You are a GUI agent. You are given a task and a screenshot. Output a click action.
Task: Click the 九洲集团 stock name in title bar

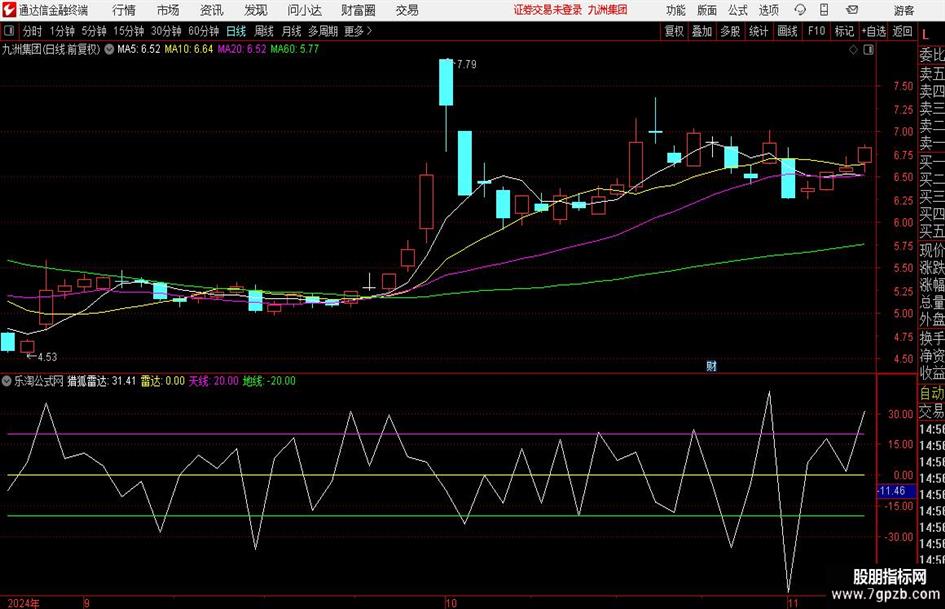[x=608, y=10]
